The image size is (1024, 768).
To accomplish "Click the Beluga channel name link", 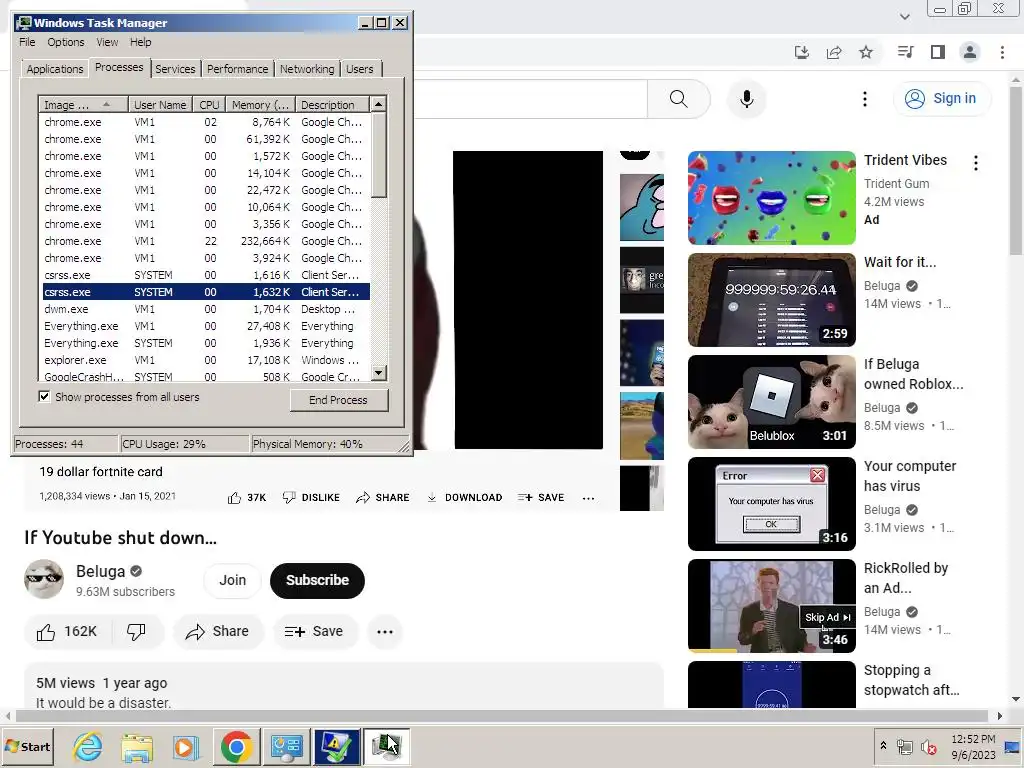I will point(100,571).
